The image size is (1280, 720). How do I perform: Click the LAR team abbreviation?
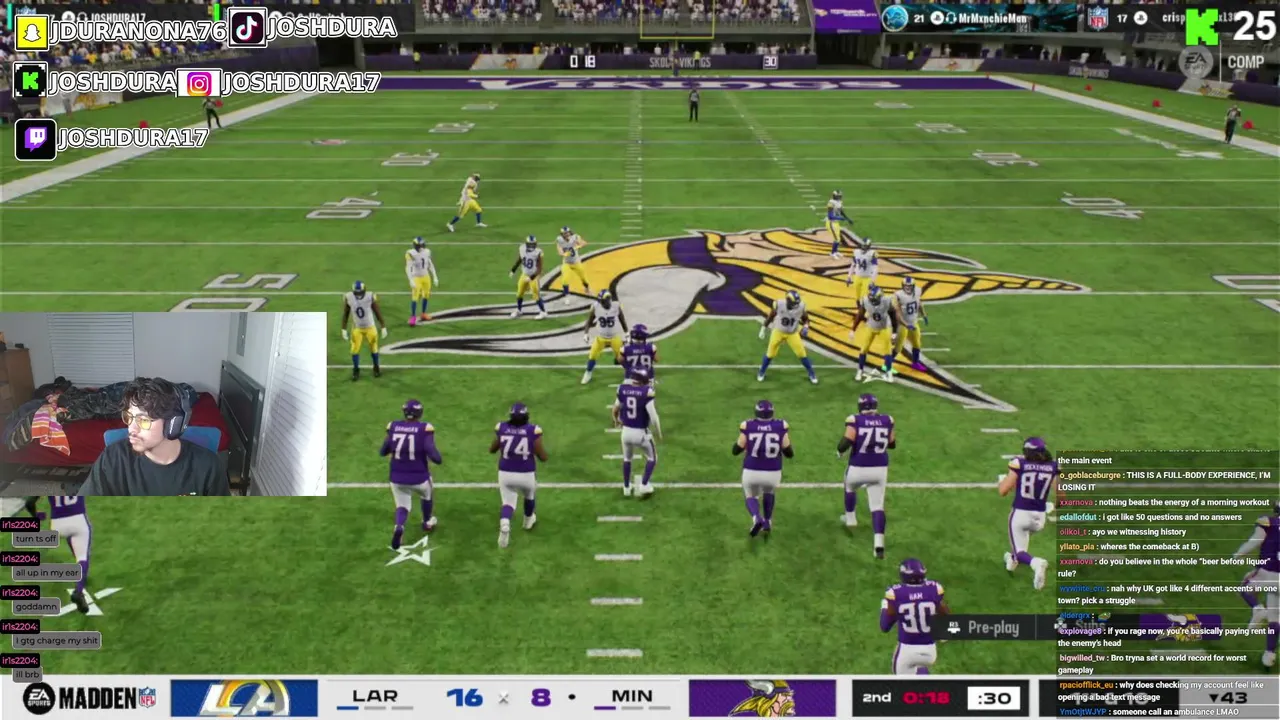(375, 696)
